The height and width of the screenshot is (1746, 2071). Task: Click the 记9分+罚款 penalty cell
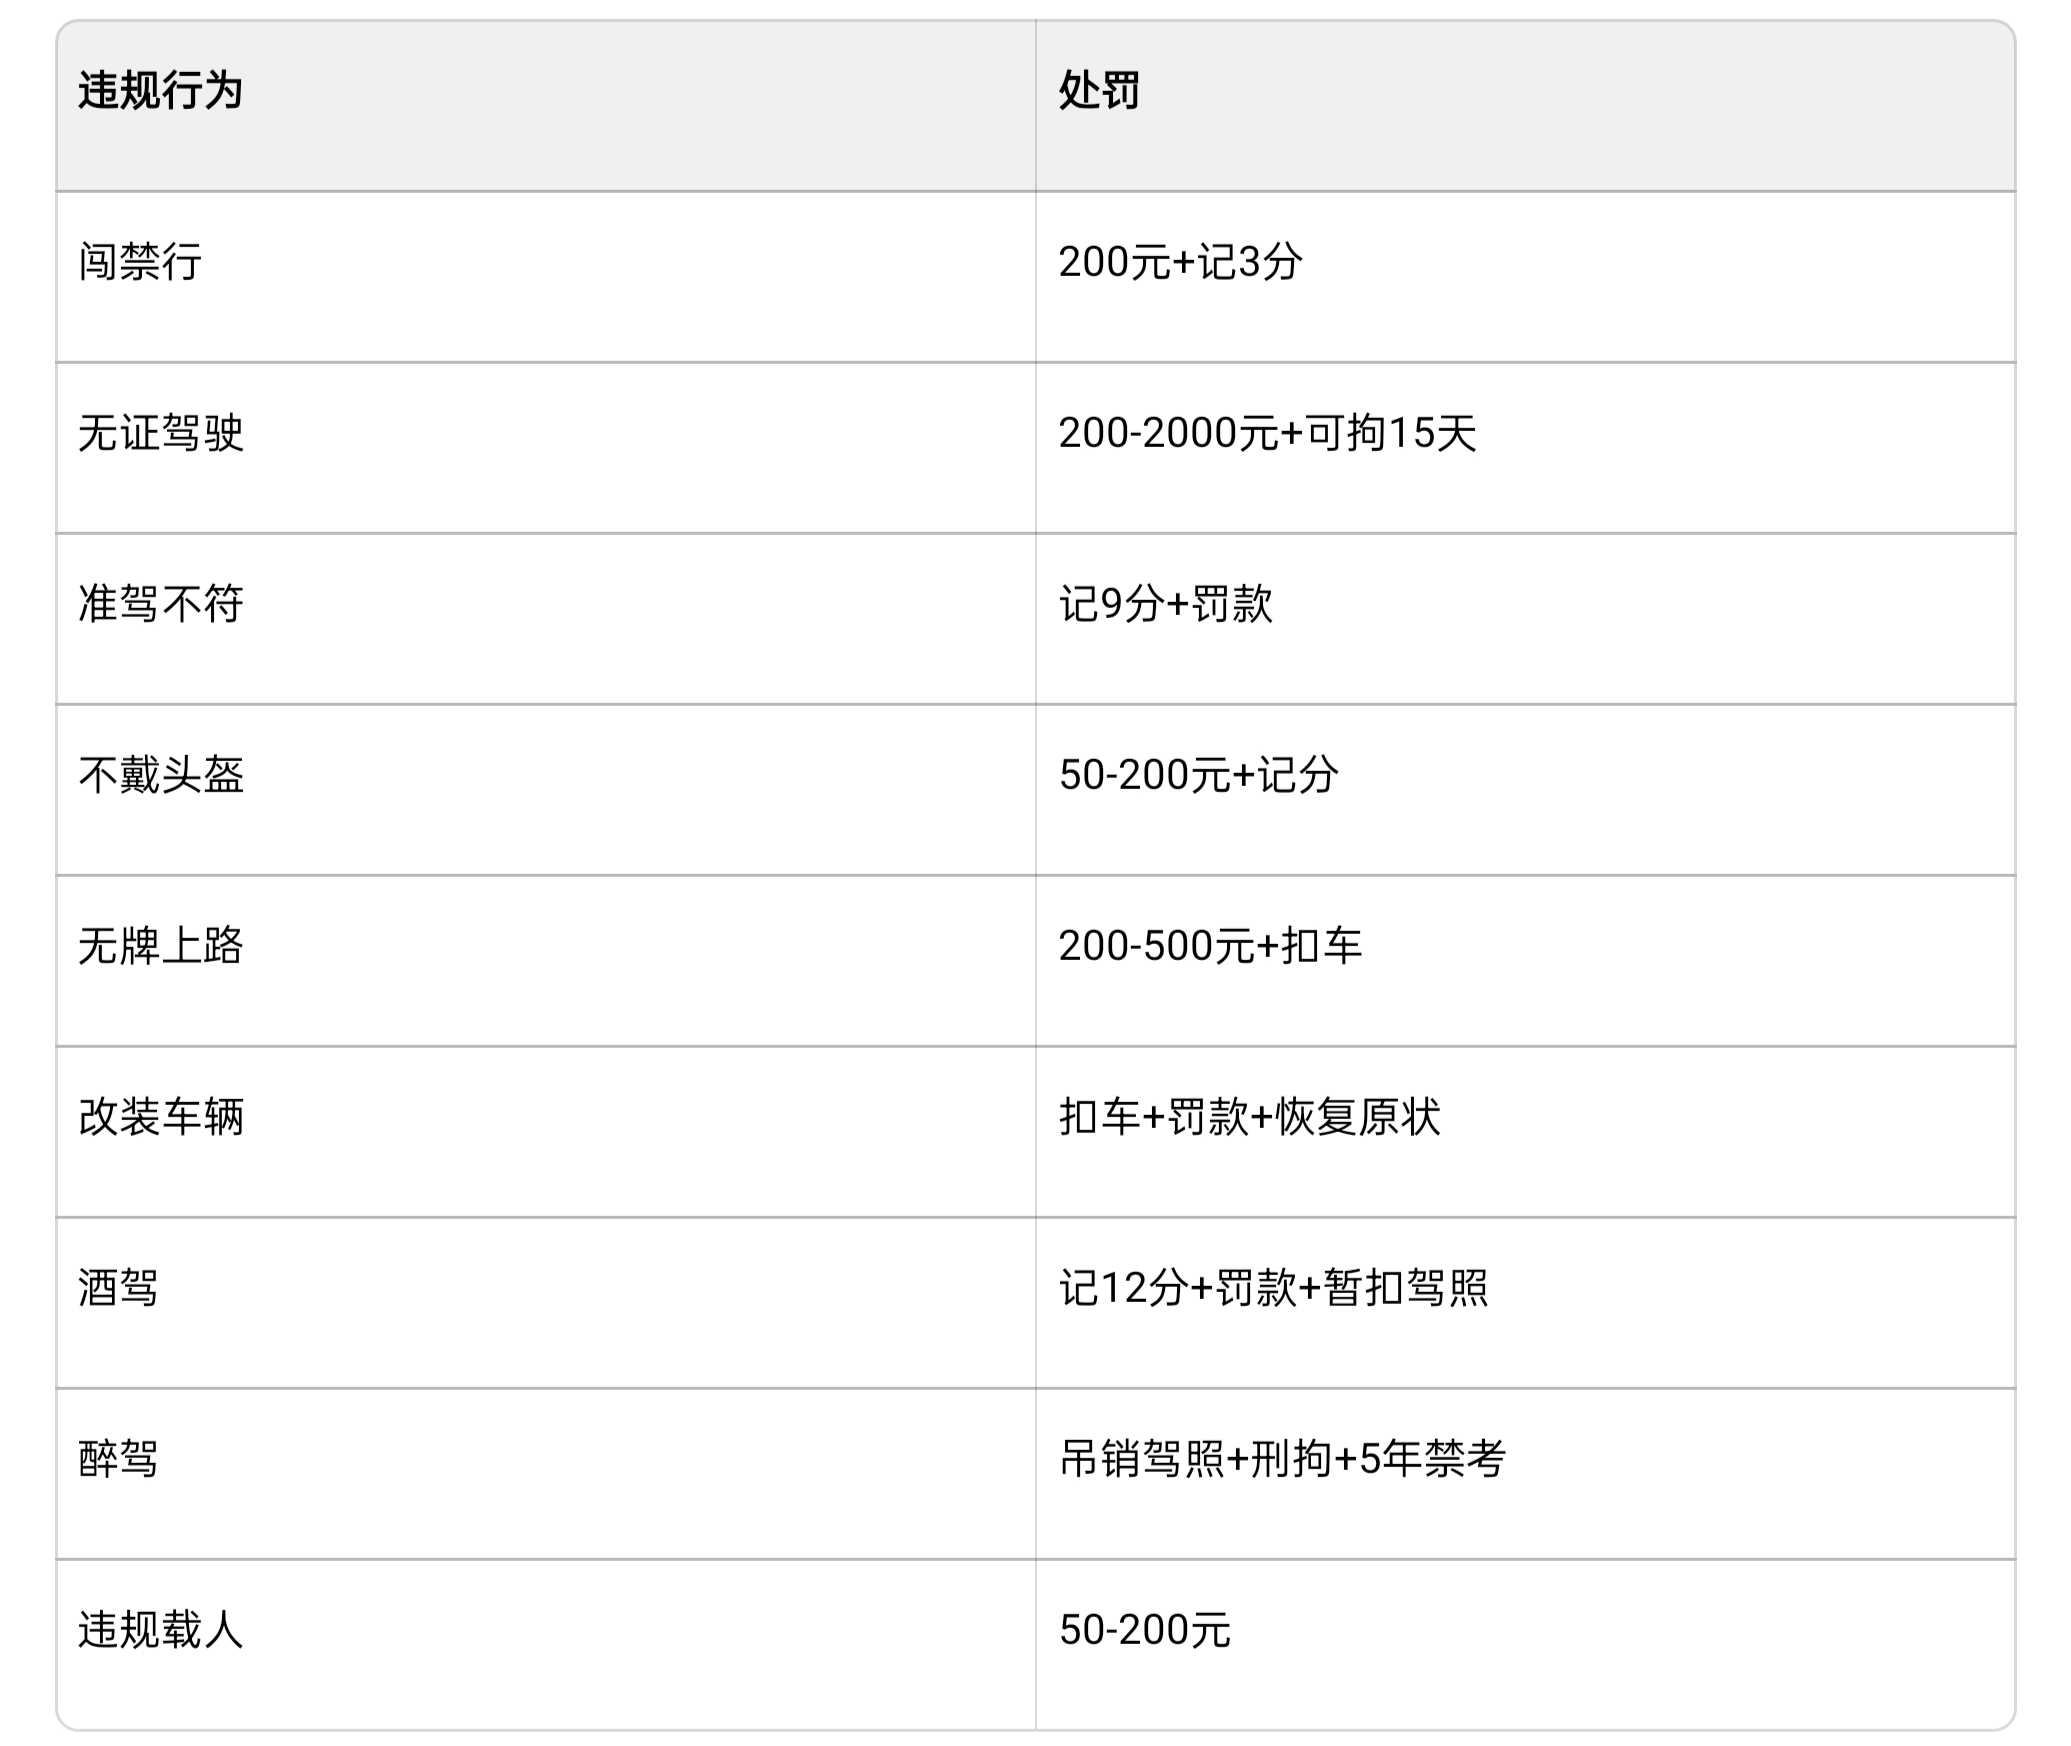click(1166, 605)
